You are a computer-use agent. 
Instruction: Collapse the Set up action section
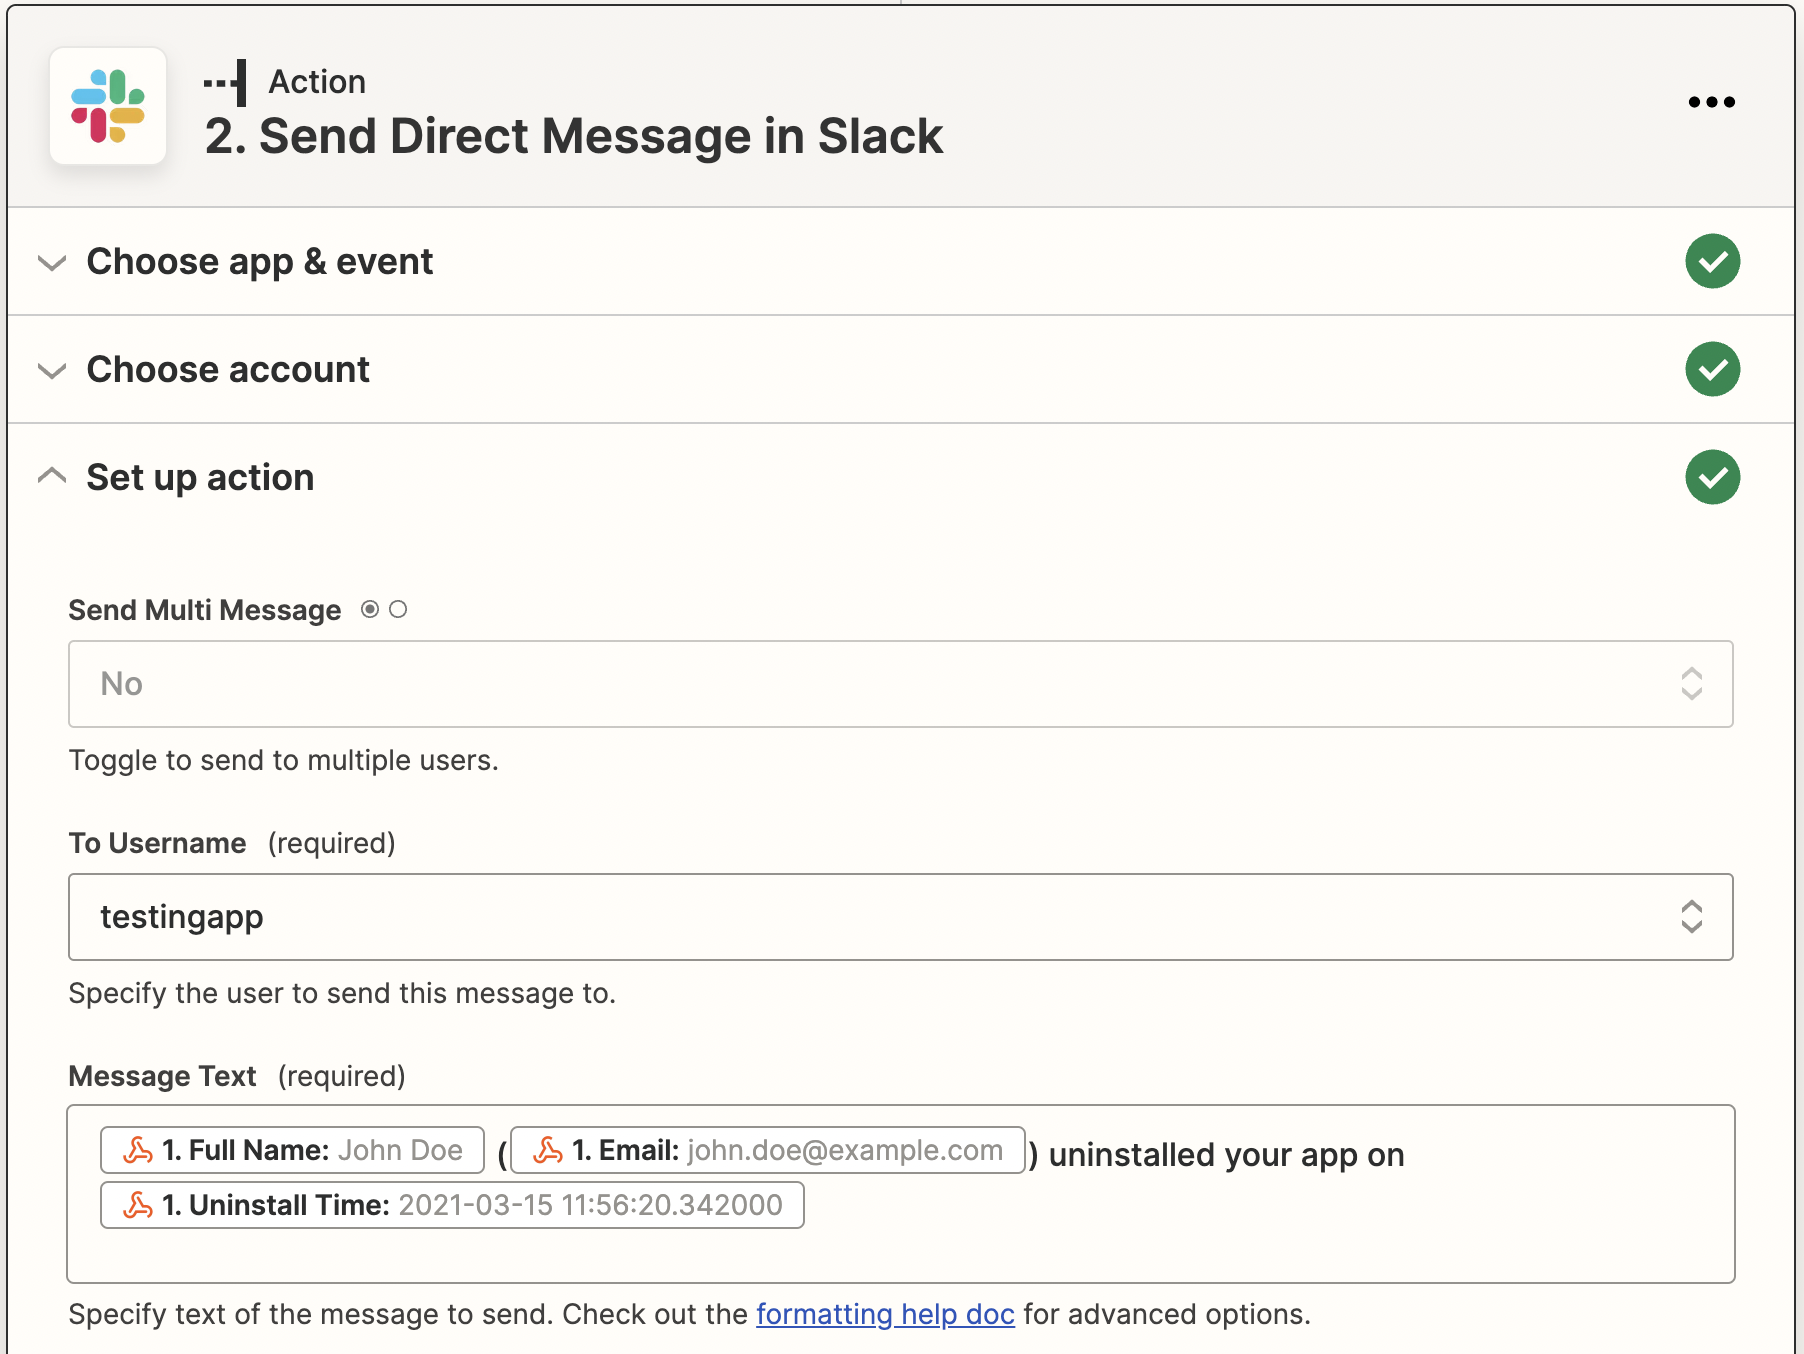point(52,476)
